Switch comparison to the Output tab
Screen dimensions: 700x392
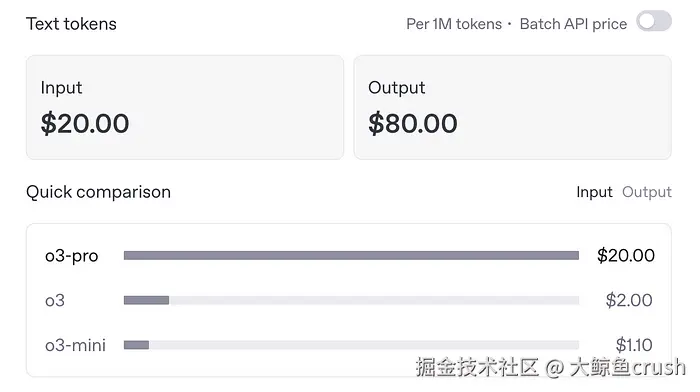(x=647, y=192)
